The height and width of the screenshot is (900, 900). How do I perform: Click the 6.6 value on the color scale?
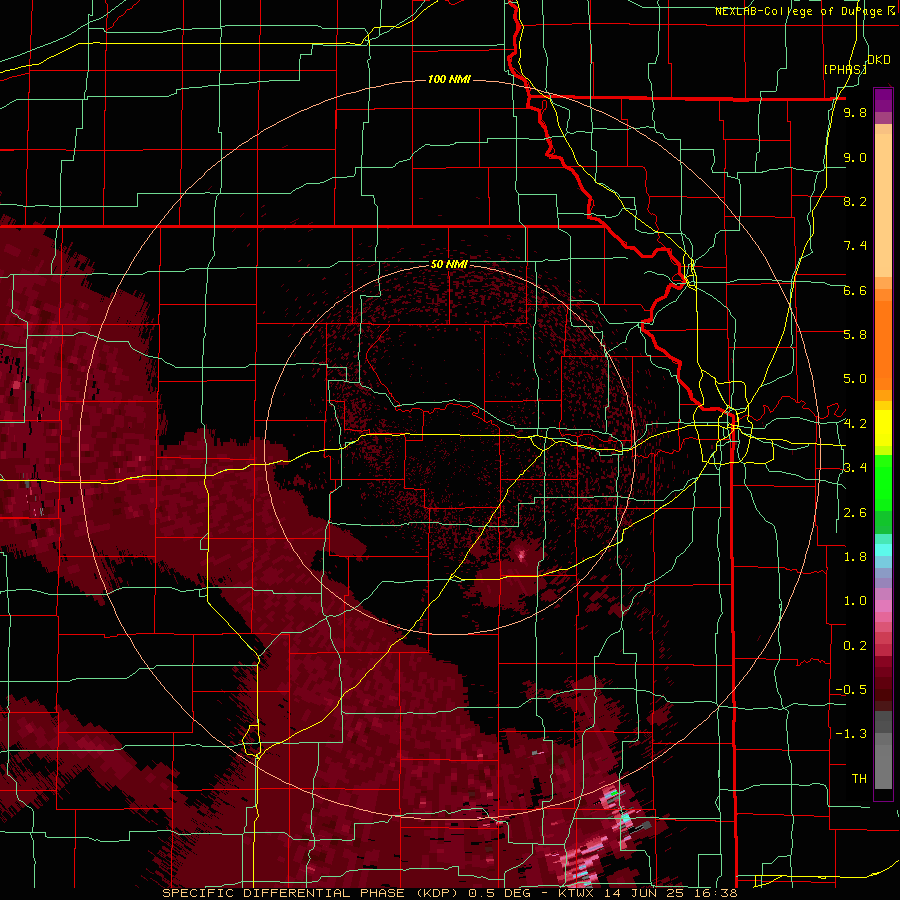pos(855,290)
